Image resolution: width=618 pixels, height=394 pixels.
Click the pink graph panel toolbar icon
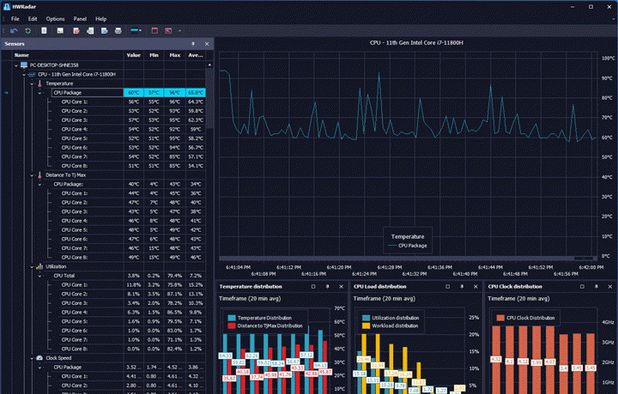click(168, 30)
